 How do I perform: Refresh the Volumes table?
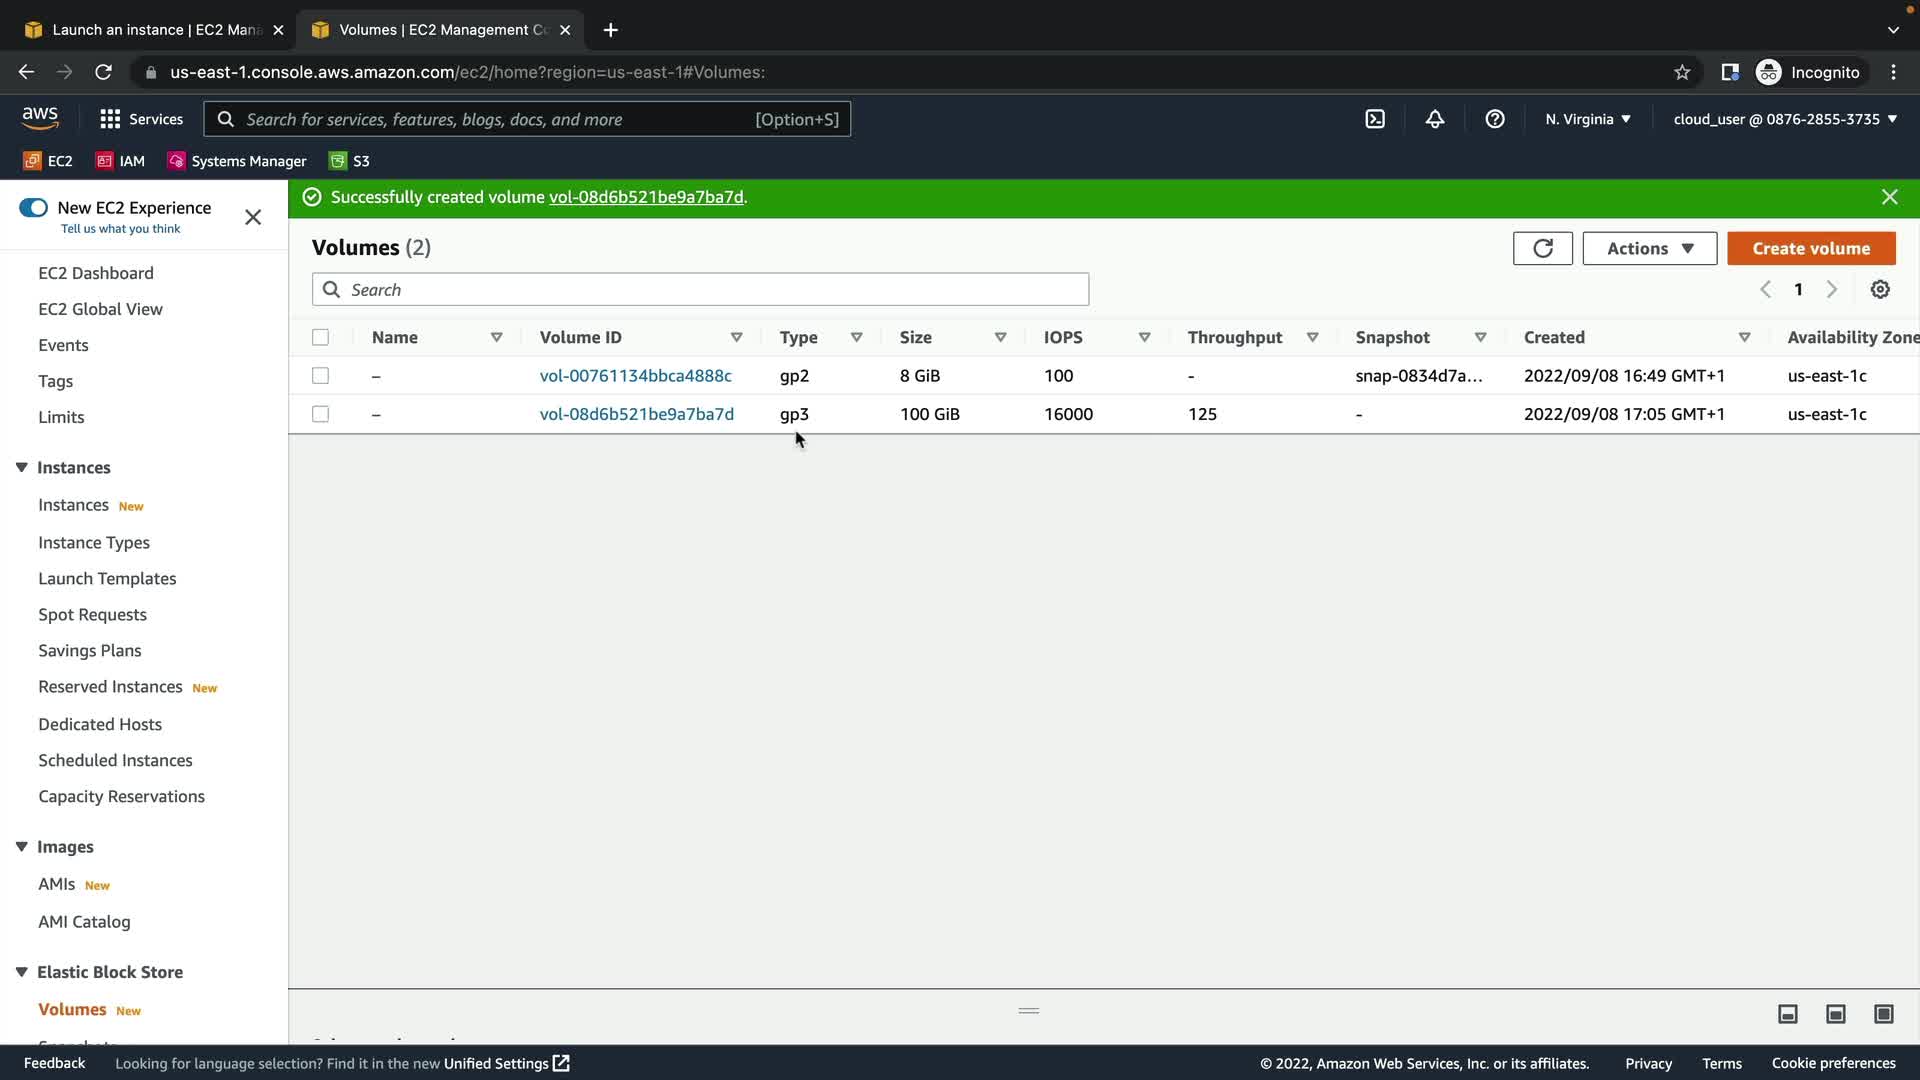pos(1542,248)
